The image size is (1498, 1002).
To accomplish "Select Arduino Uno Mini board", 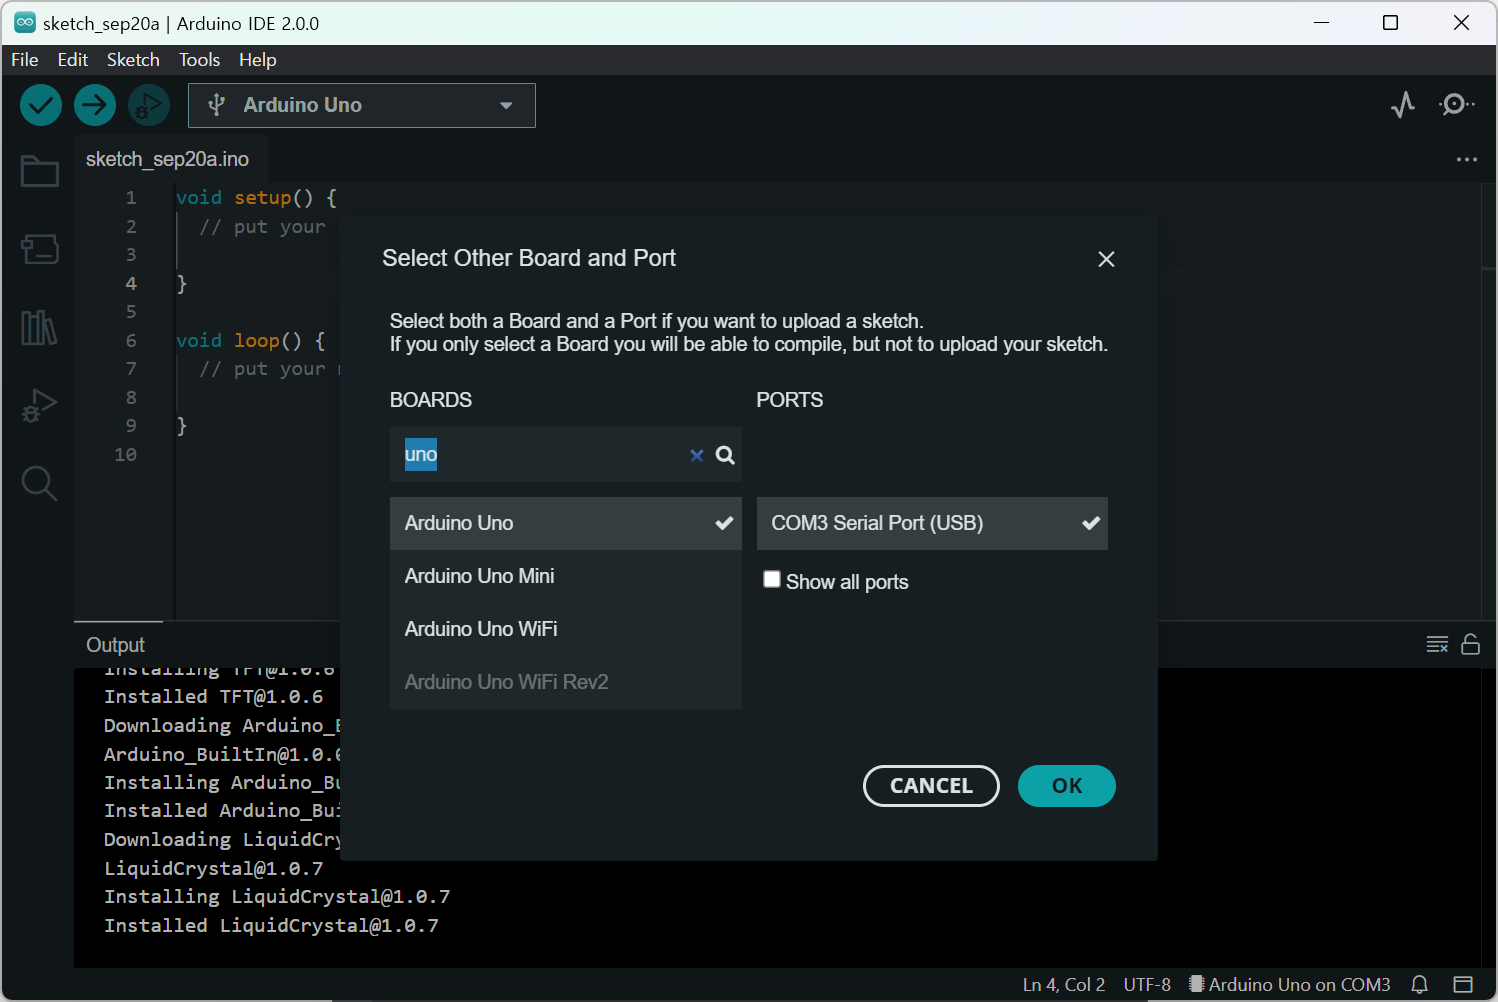I will (566, 576).
